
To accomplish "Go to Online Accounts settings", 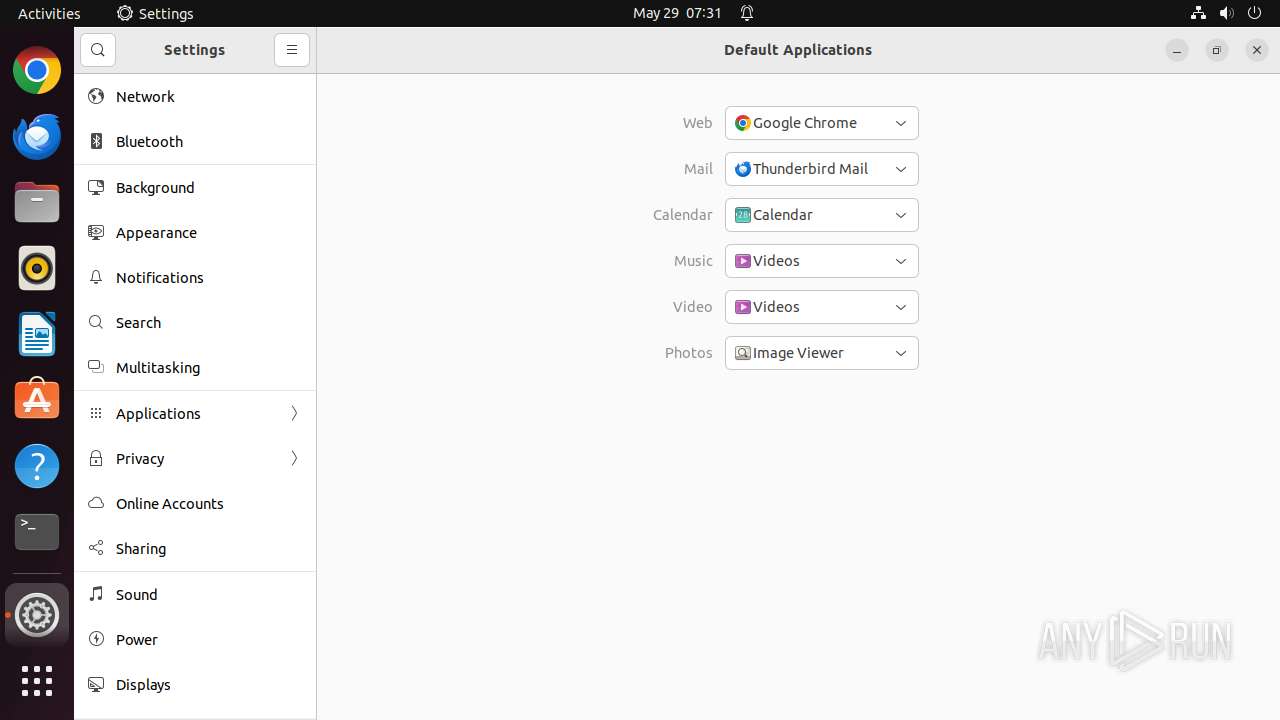I will [195, 504].
